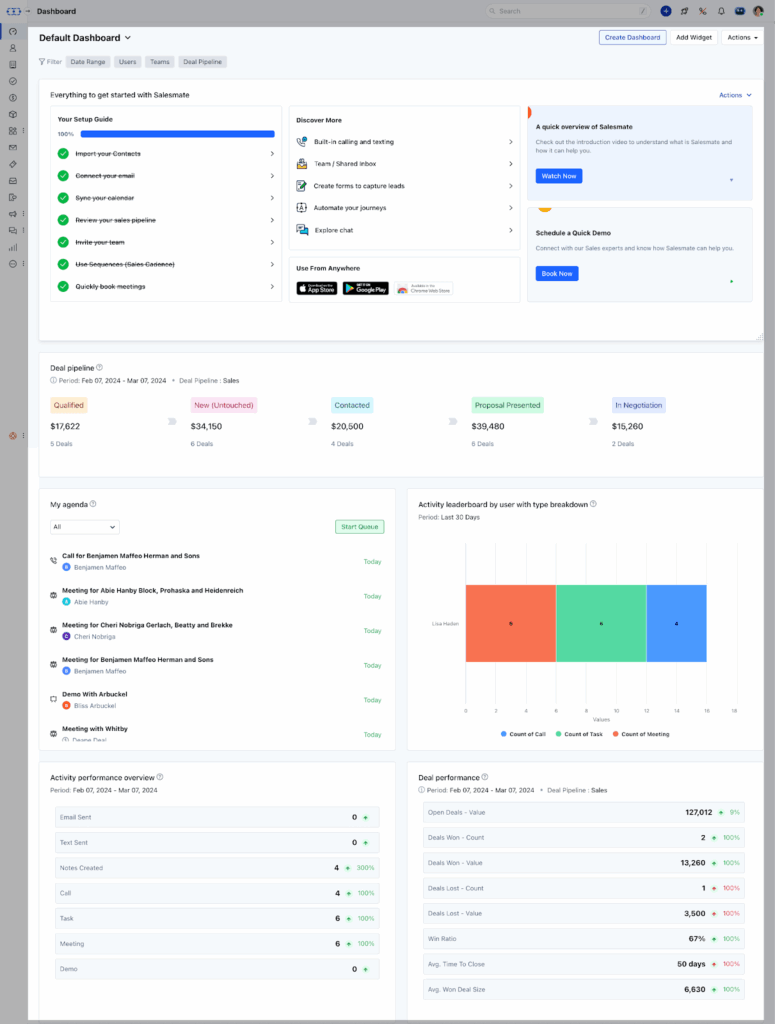Open Reports bar chart icon in sidebar
Viewport: 775px width, 1024px height.
[13, 247]
